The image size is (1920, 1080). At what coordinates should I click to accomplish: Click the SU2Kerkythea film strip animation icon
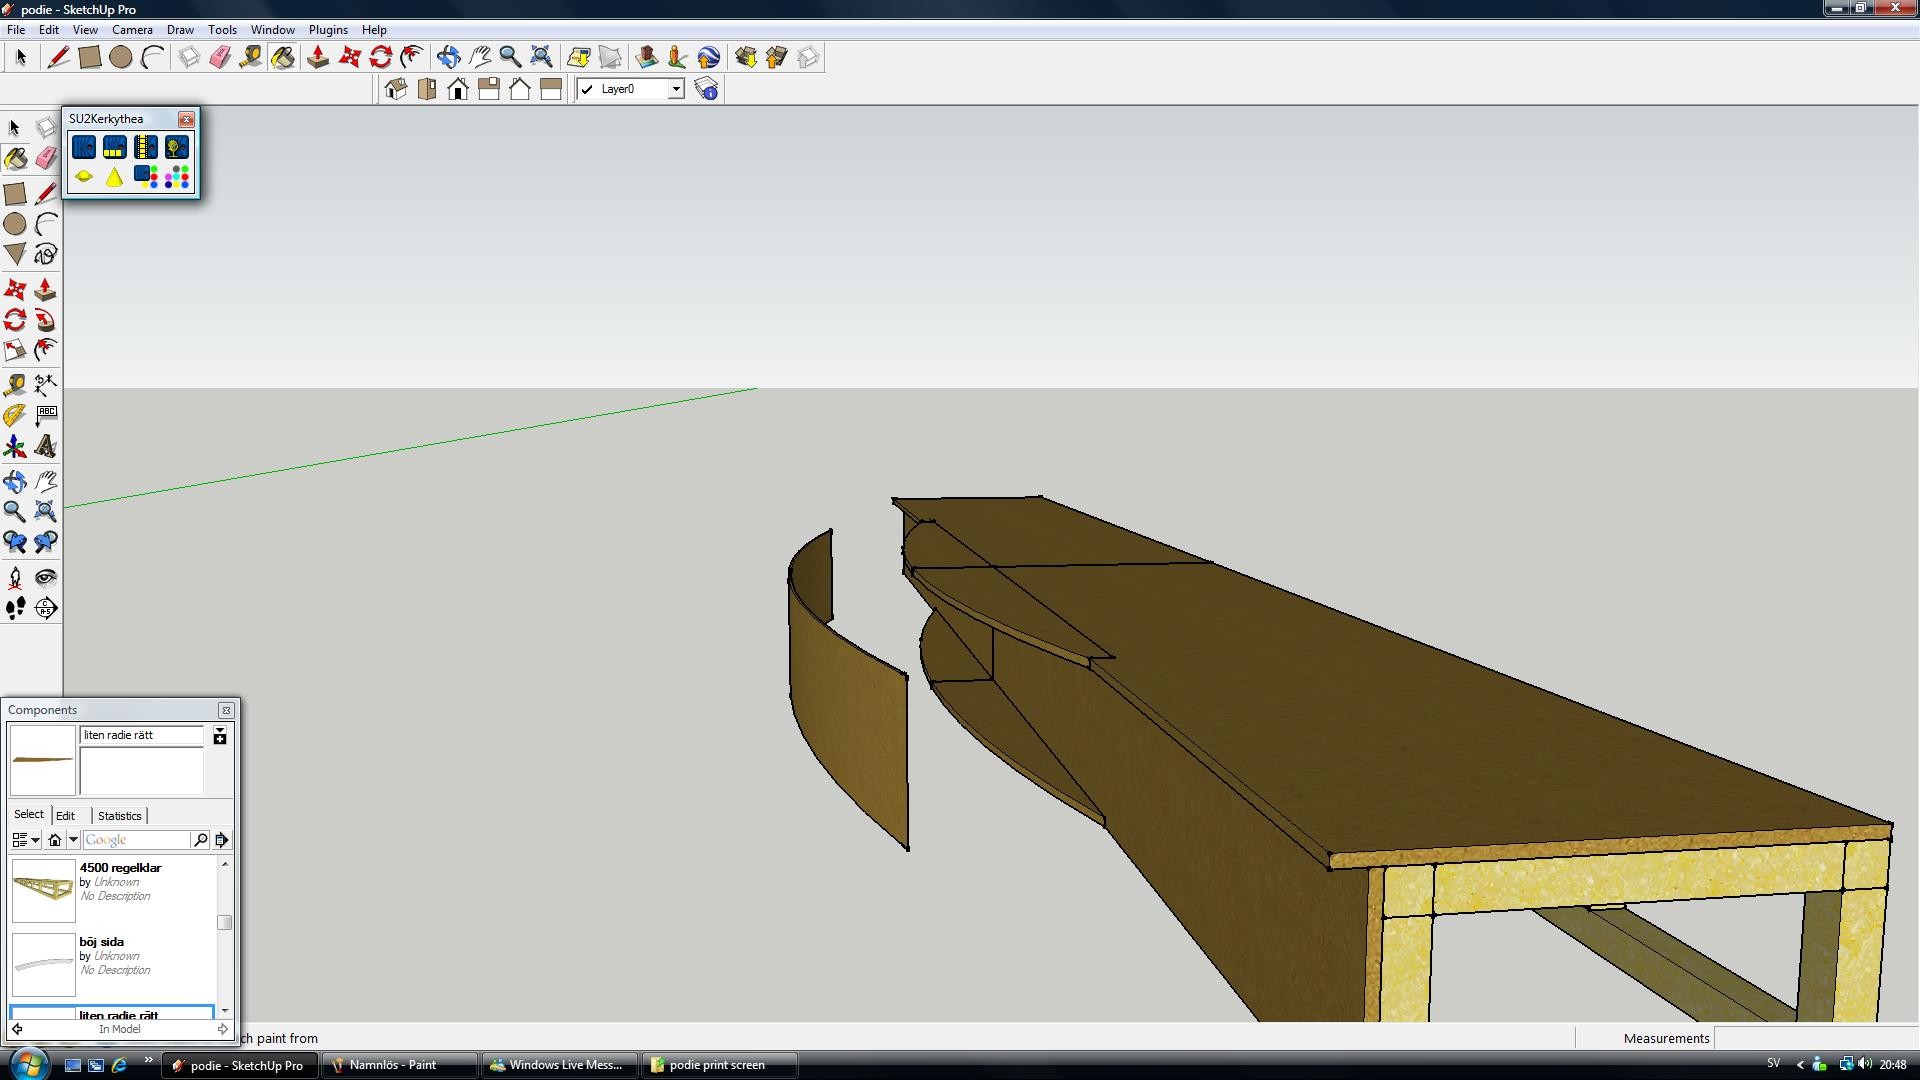click(146, 147)
